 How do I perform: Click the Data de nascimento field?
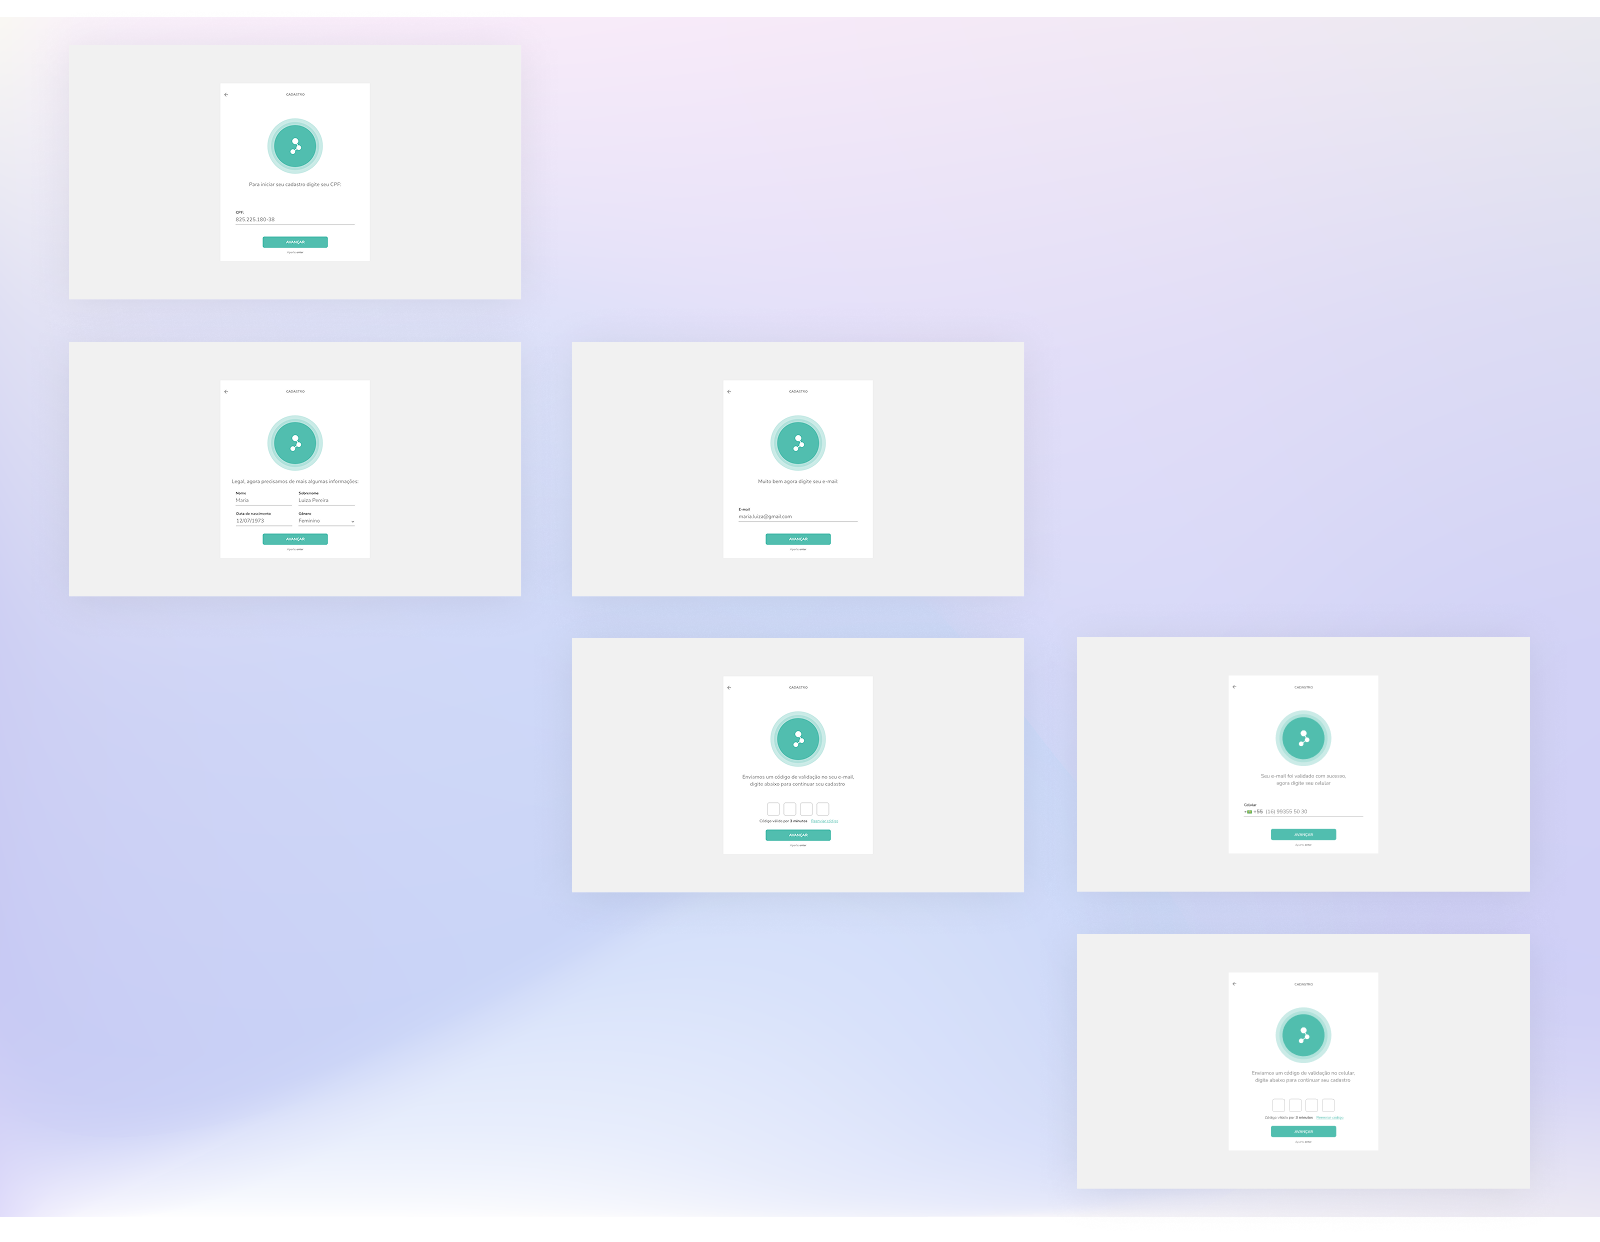tap(263, 521)
